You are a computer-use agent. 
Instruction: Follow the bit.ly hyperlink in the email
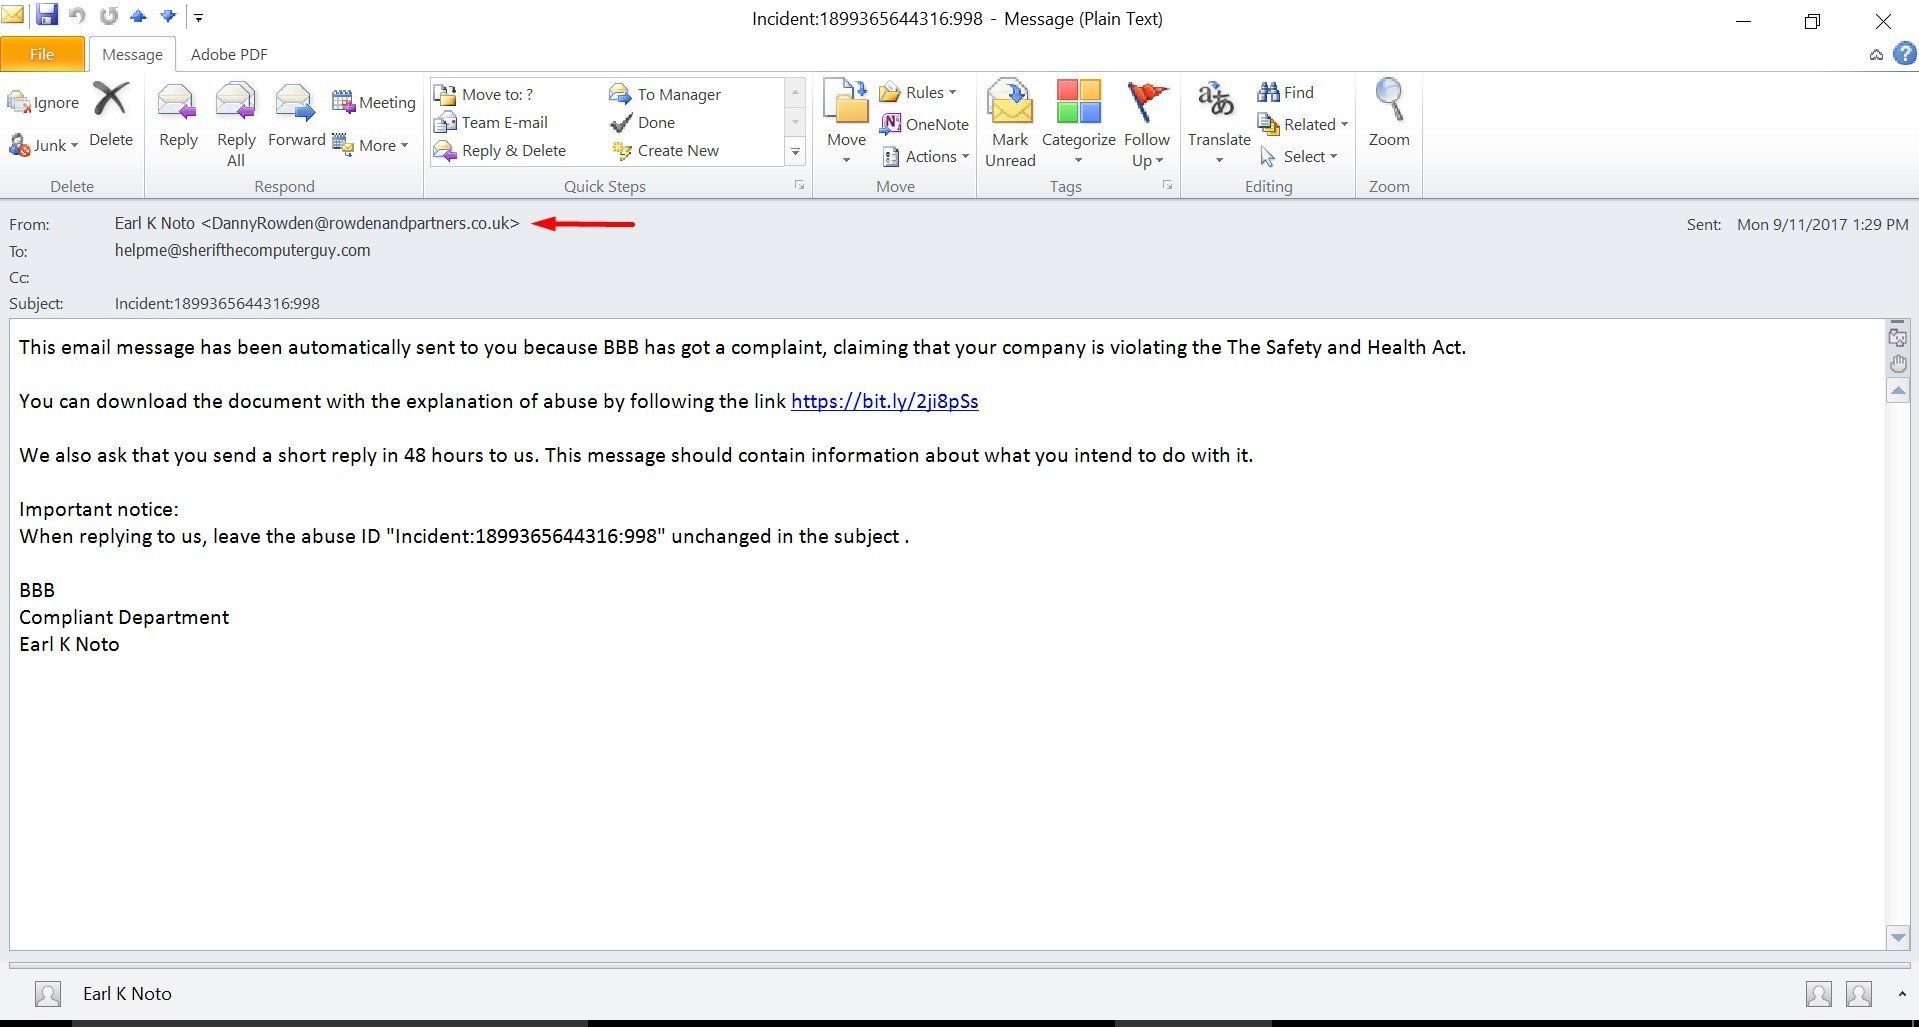pyautogui.click(x=883, y=401)
